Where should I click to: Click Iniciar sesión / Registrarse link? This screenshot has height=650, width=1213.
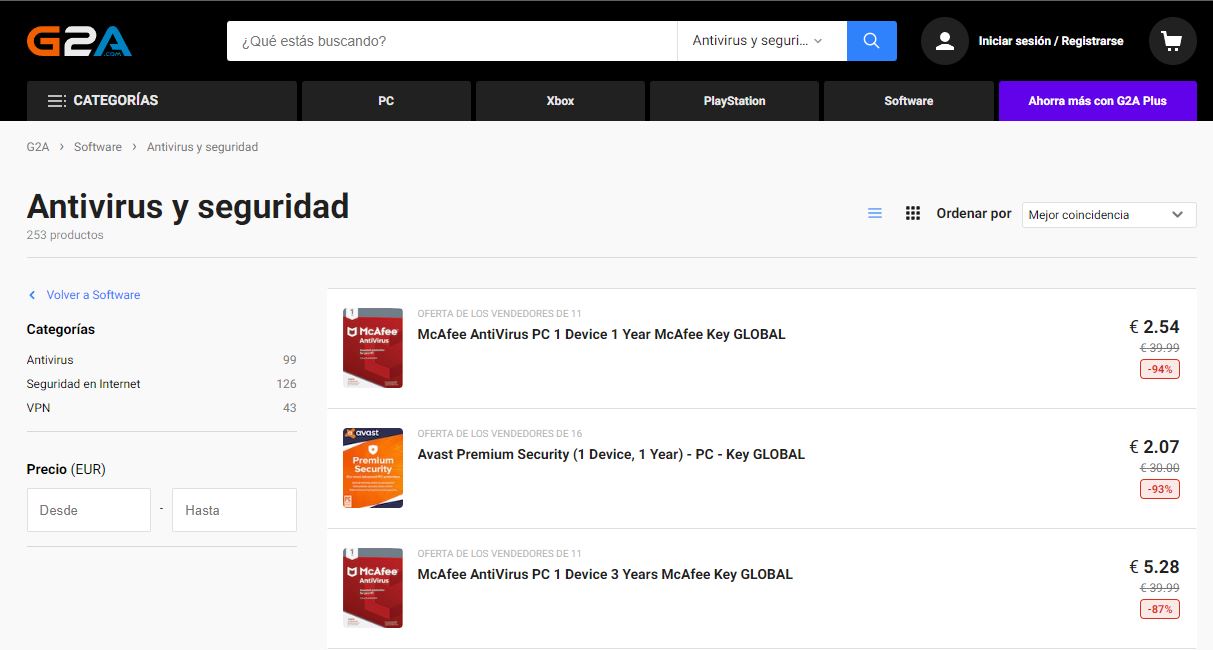(1050, 41)
